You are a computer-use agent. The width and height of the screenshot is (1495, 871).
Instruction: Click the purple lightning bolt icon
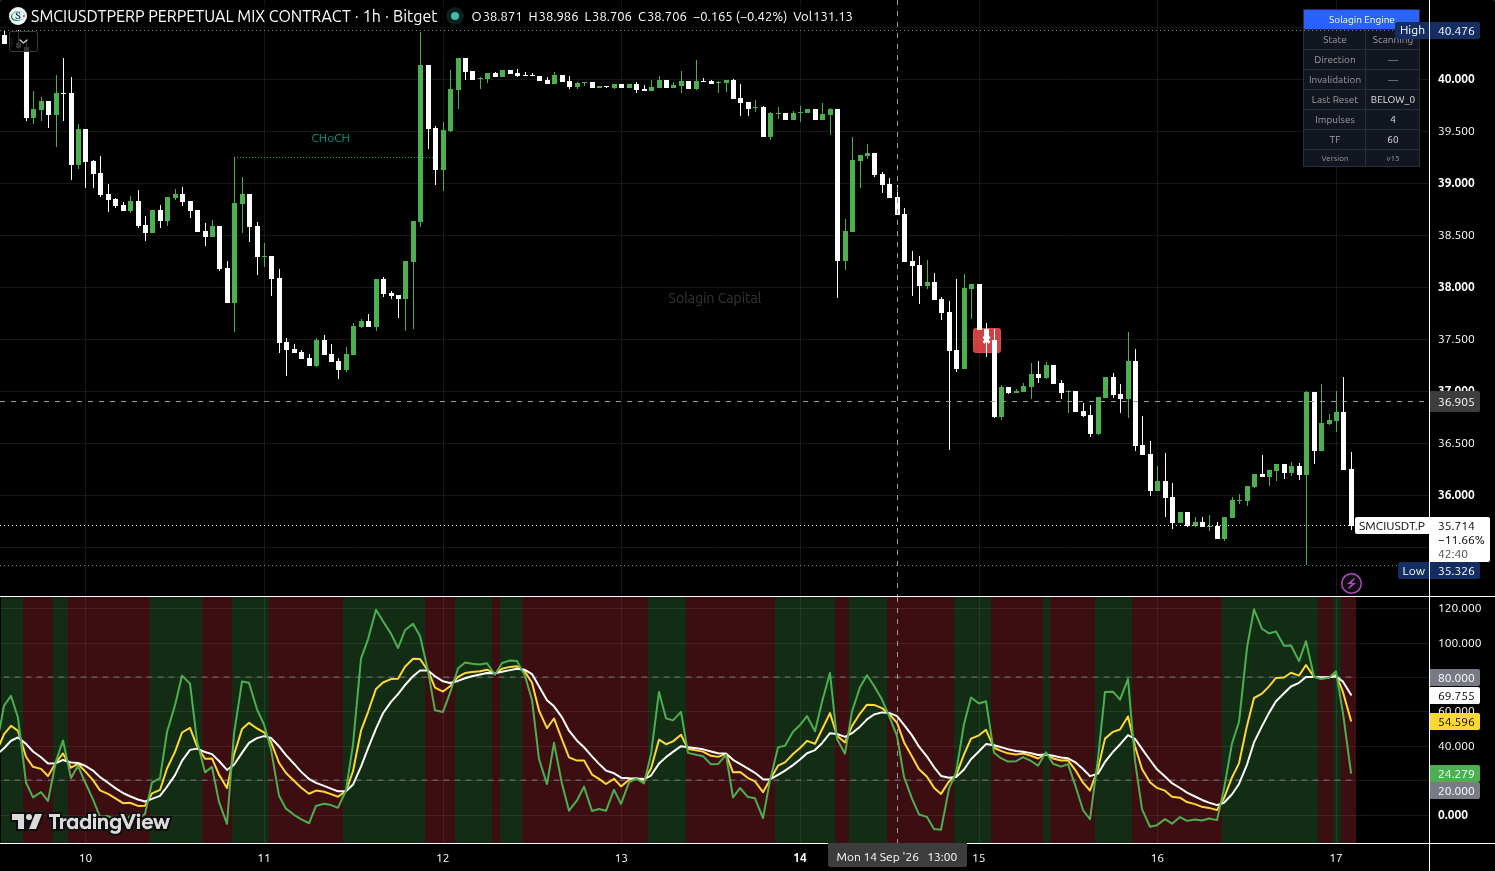tap(1351, 583)
